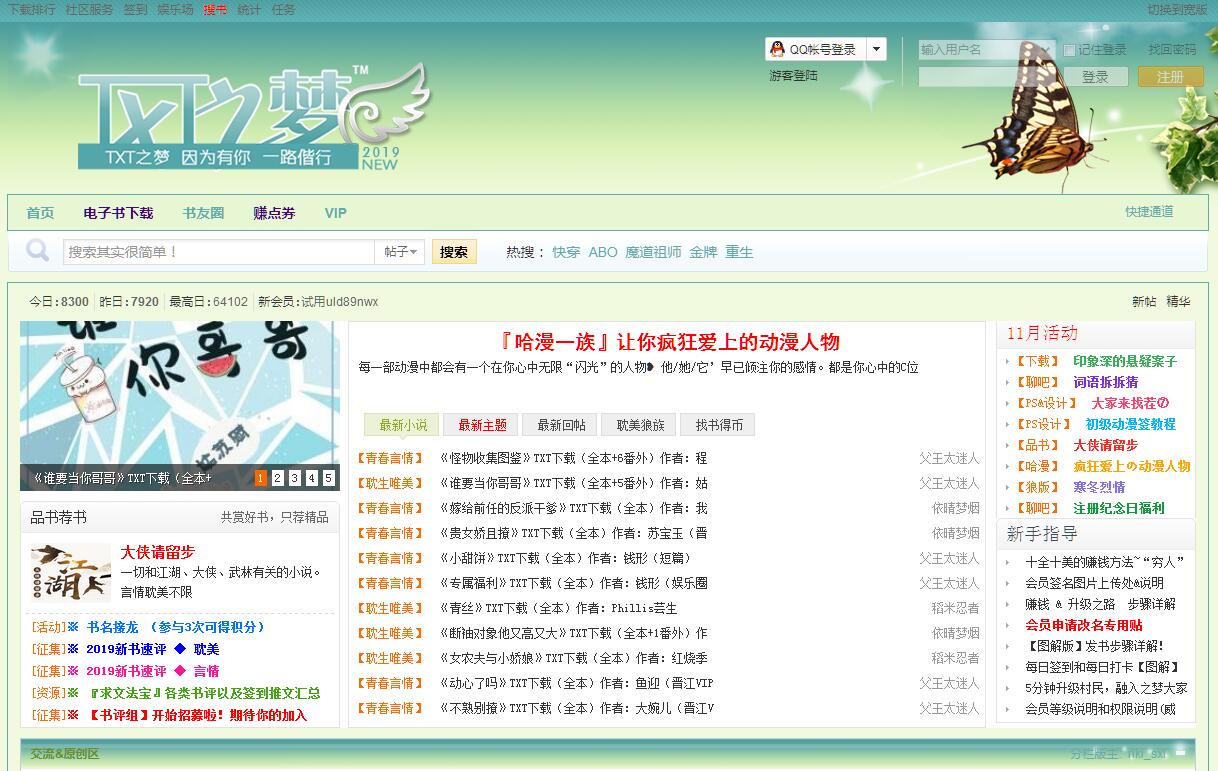Click the 找回密码 link
Viewport: 1218px width, 771px height.
pyautogui.click(x=1171, y=49)
